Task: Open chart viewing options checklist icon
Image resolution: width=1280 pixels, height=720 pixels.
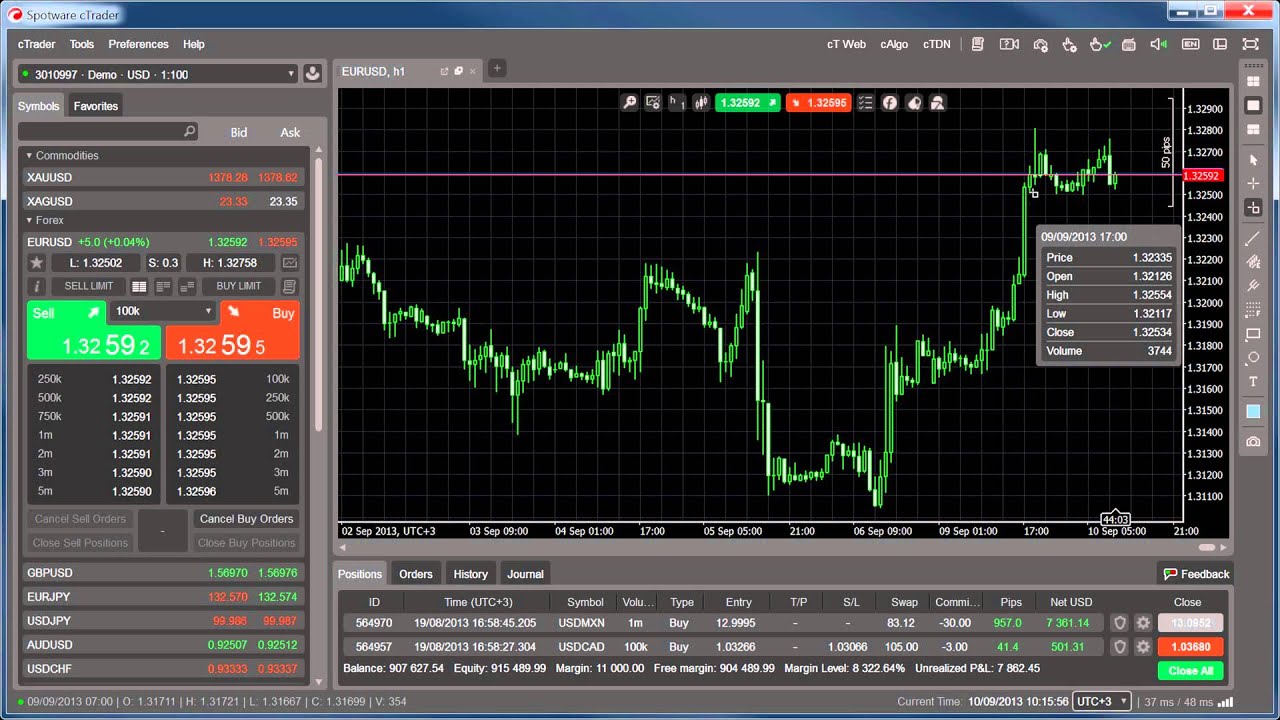Action: pyautogui.click(x=865, y=102)
